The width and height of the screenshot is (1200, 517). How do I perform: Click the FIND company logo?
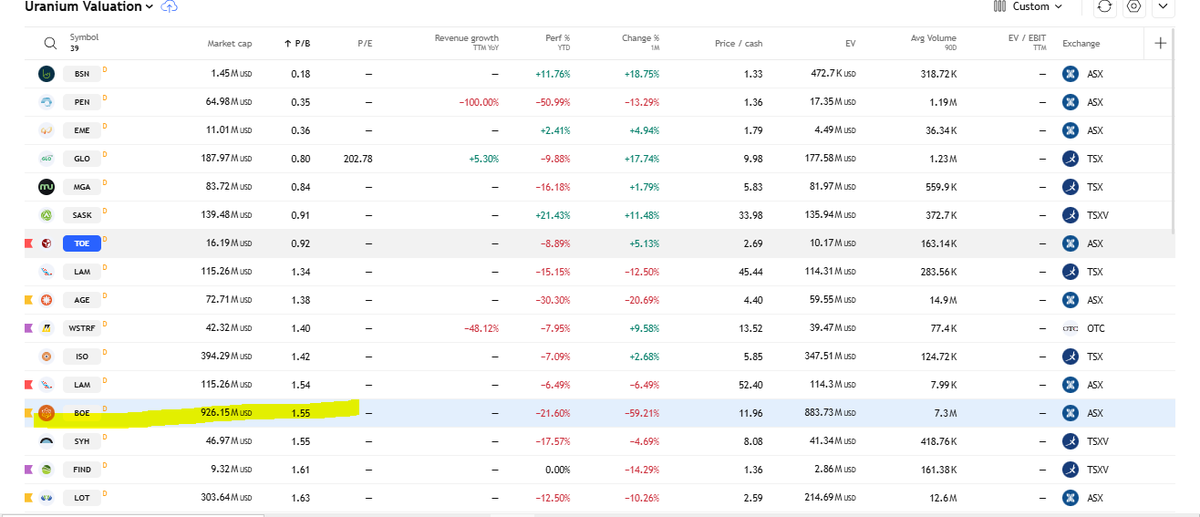tap(46, 469)
